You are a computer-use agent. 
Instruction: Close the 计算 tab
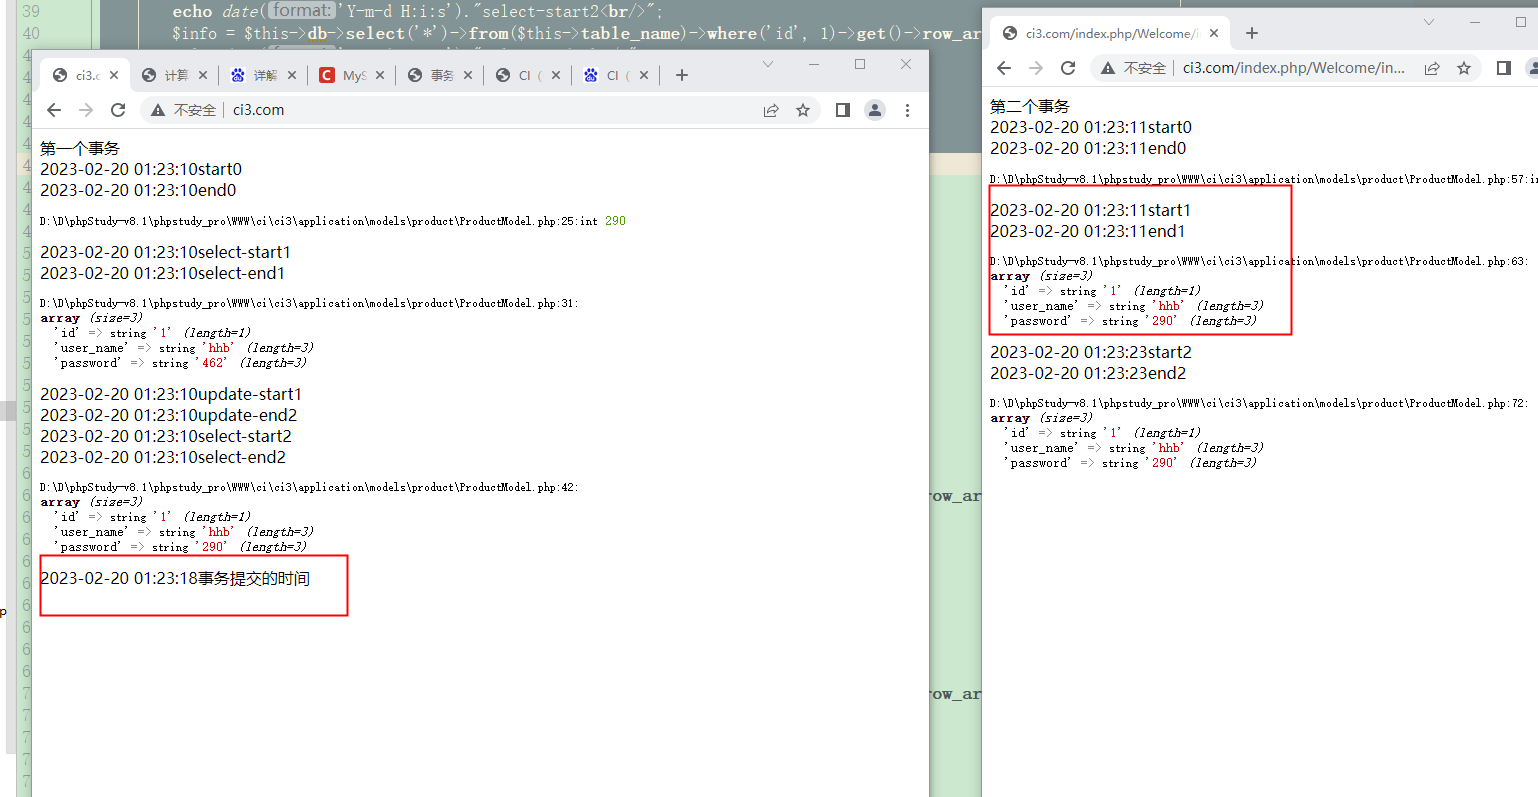[203, 75]
